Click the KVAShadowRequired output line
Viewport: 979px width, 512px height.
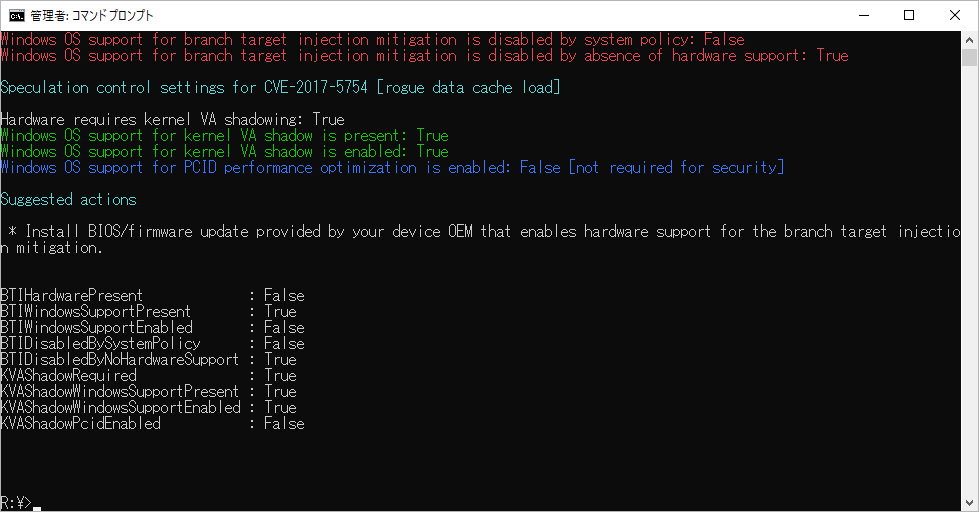pyautogui.click(x=149, y=375)
